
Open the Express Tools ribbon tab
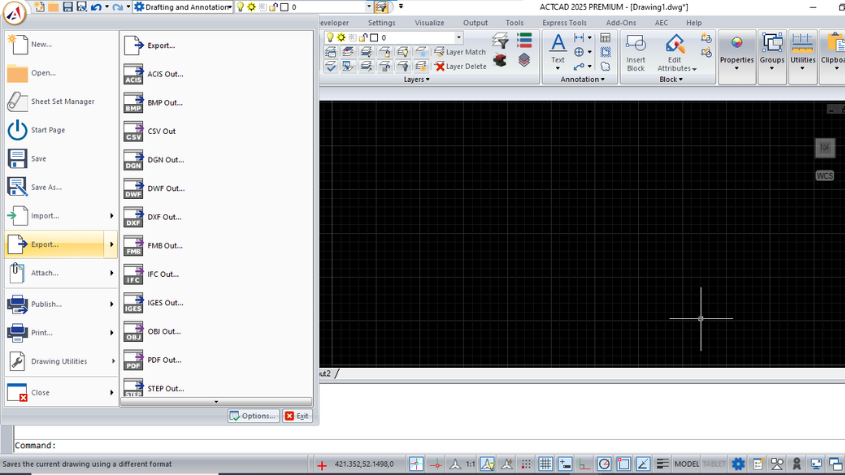click(x=564, y=23)
